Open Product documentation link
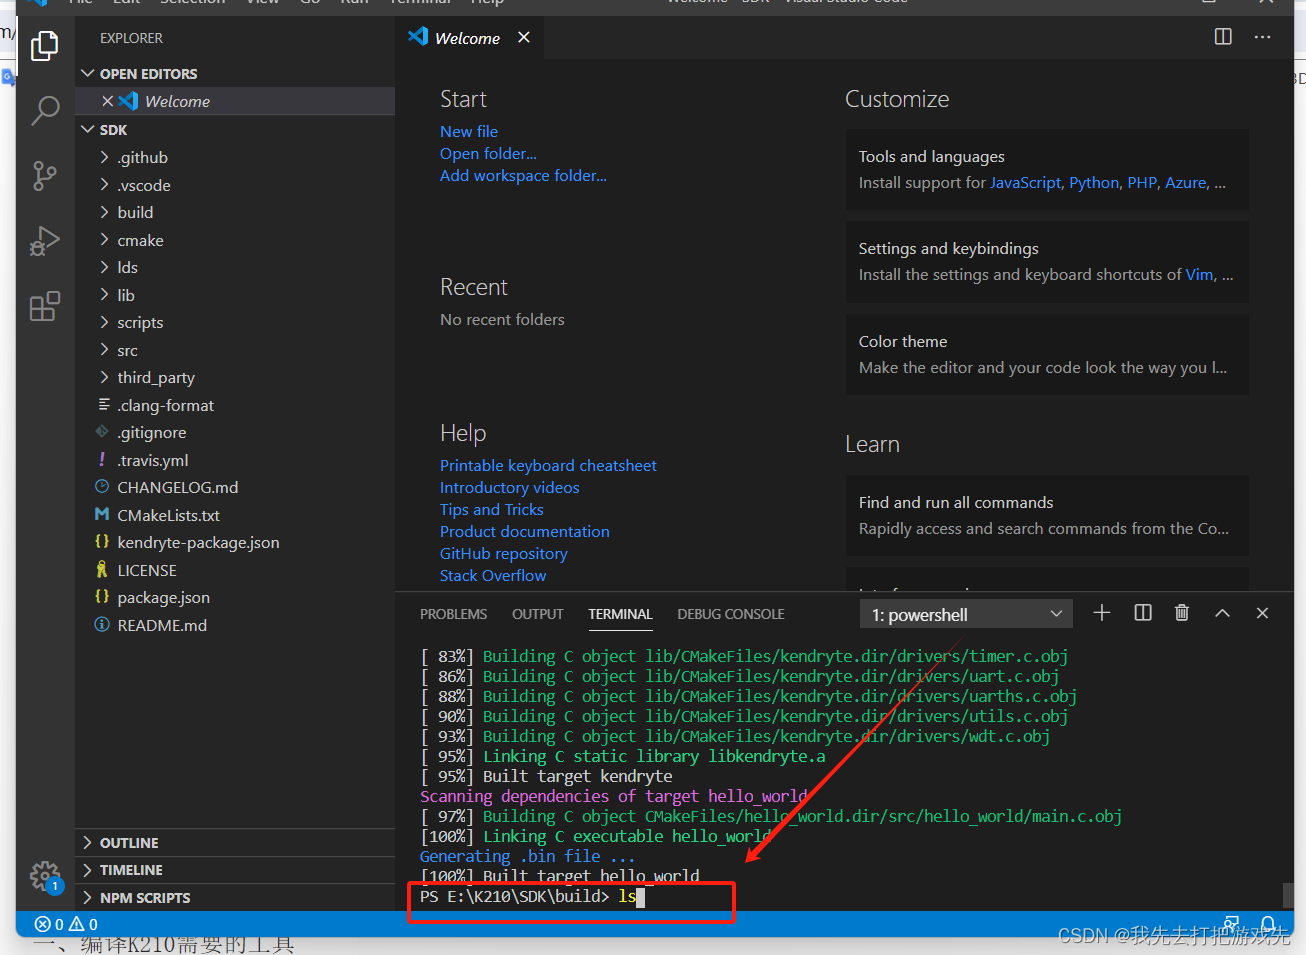The image size is (1306, 955). (x=525, y=531)
